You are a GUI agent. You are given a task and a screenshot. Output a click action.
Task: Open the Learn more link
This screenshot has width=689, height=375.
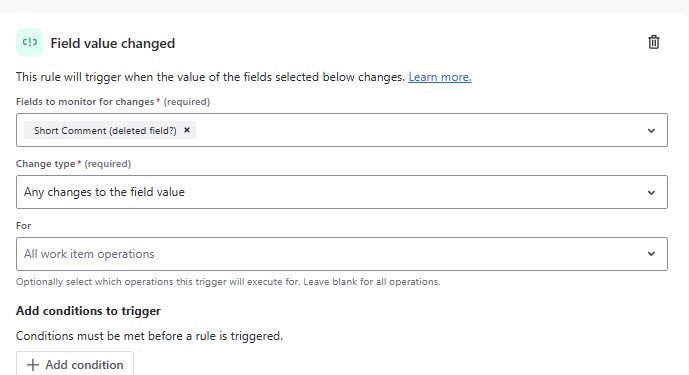click(440, 77)
